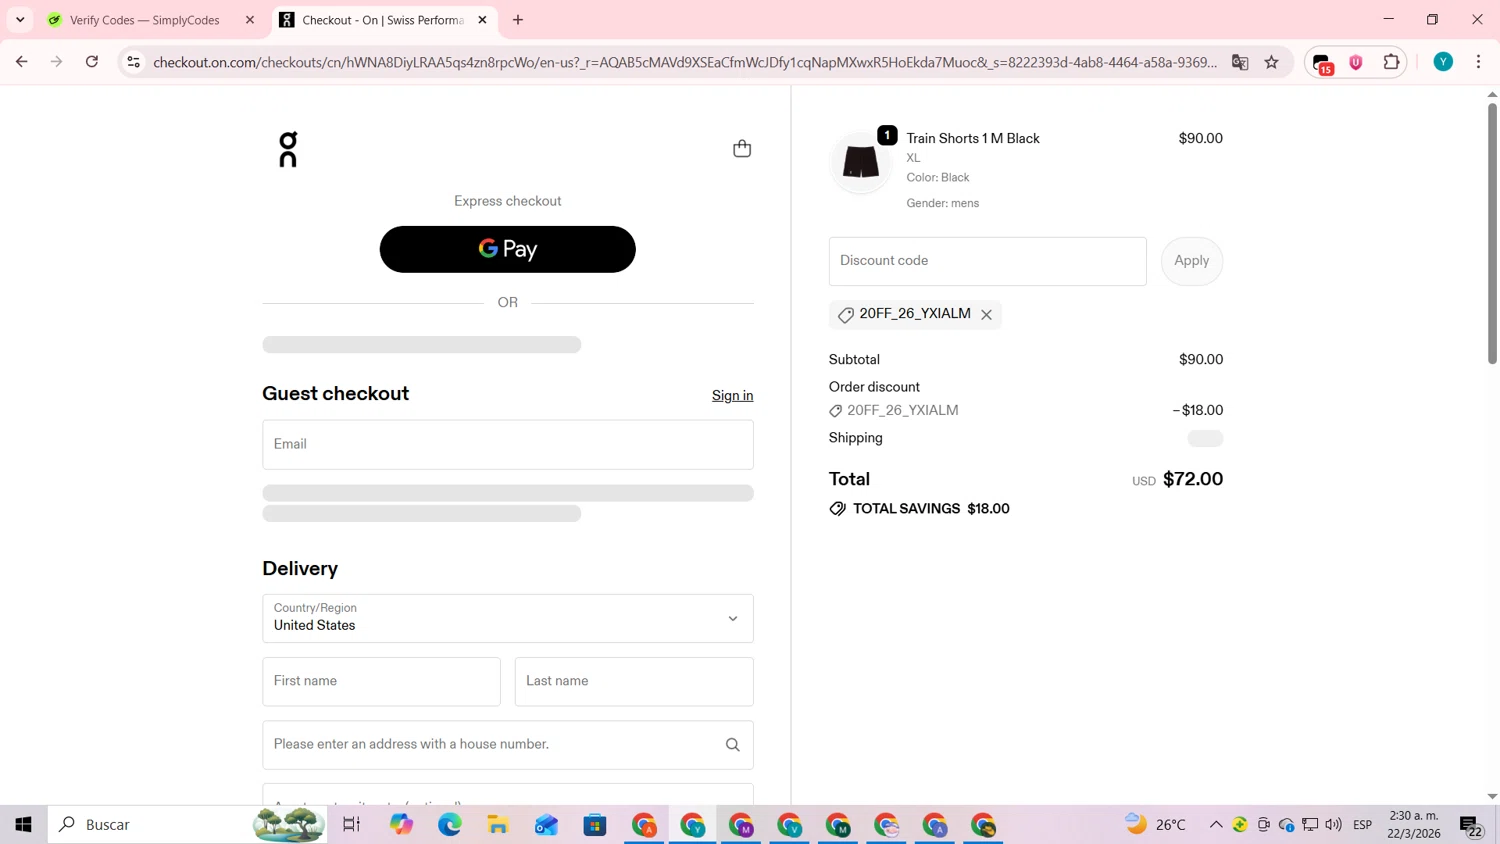
Task: Bookmark this page with star icon
Action: pos(1271,62)
